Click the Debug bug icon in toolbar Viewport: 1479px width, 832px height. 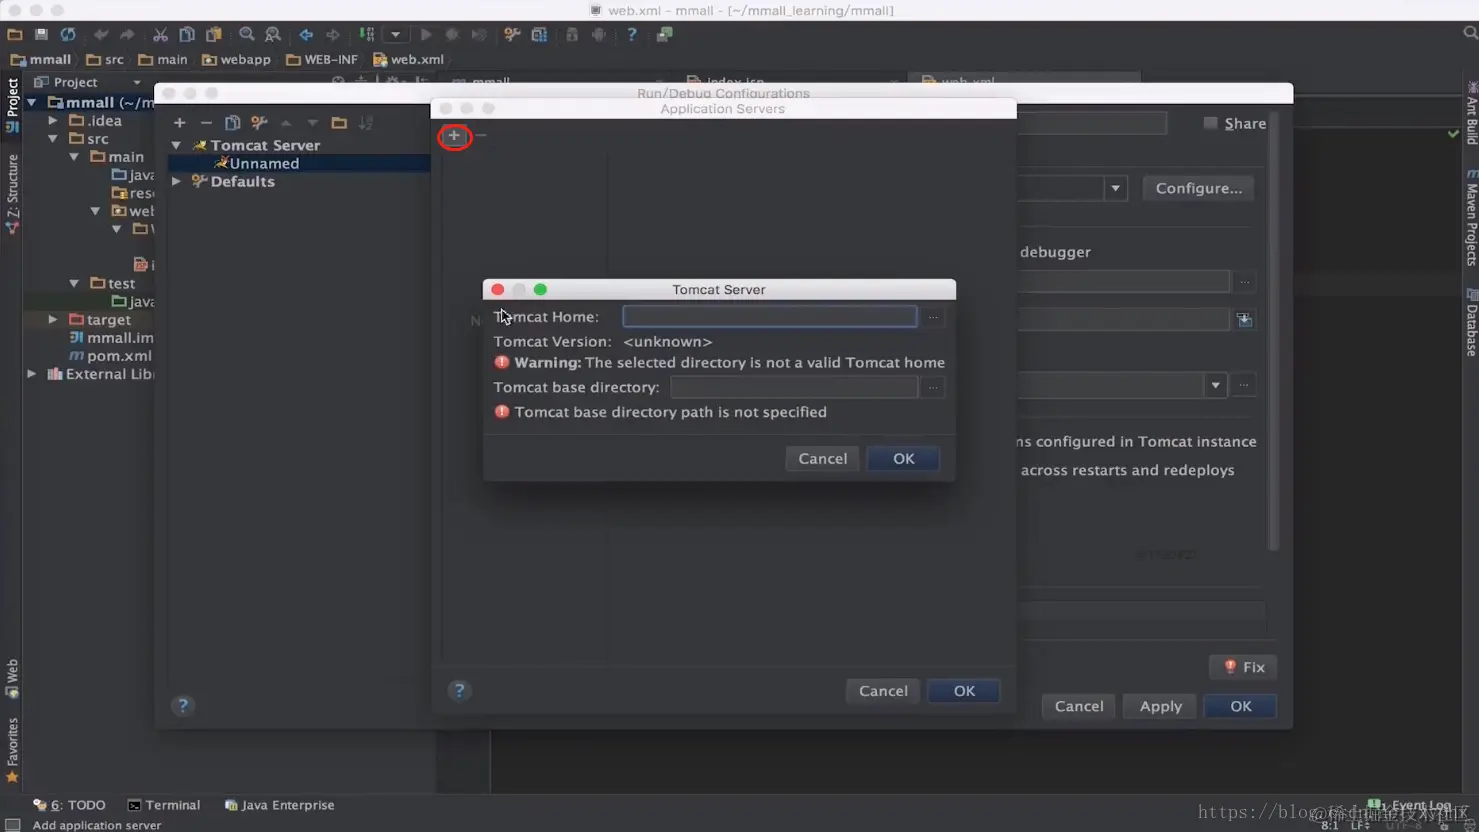(x=452, y=35)
